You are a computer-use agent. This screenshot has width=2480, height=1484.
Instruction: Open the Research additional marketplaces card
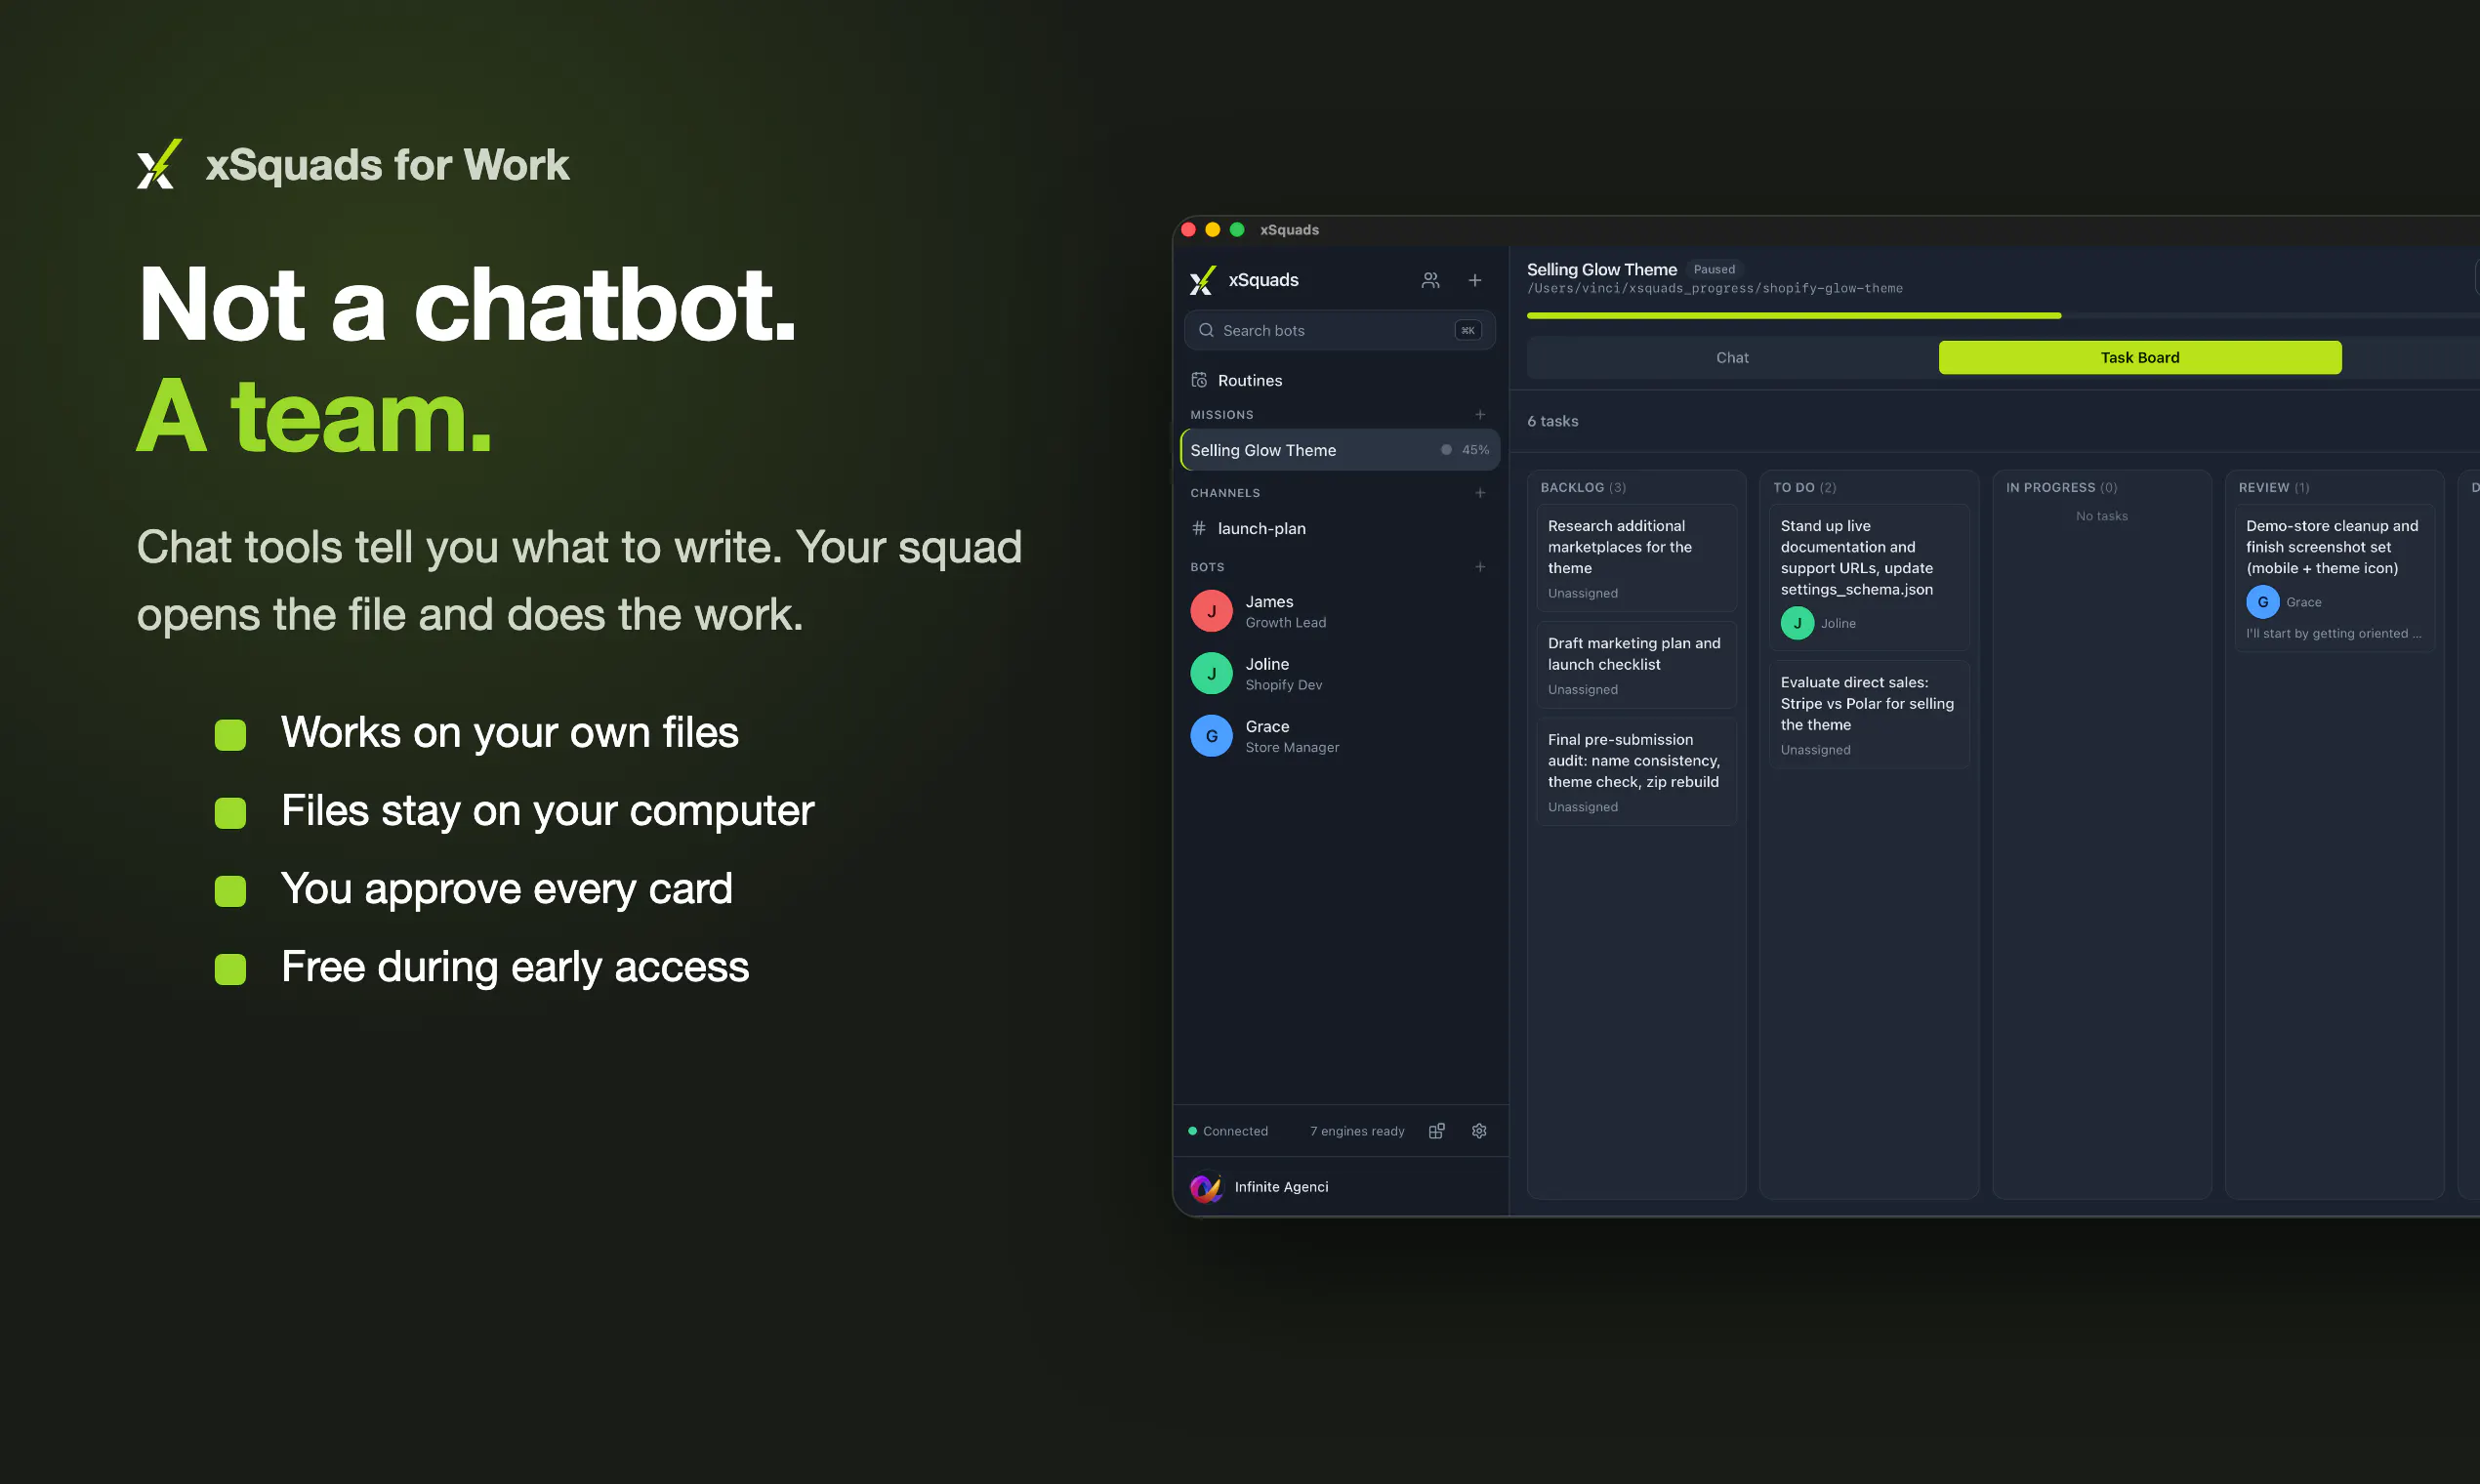[1636, 558]
